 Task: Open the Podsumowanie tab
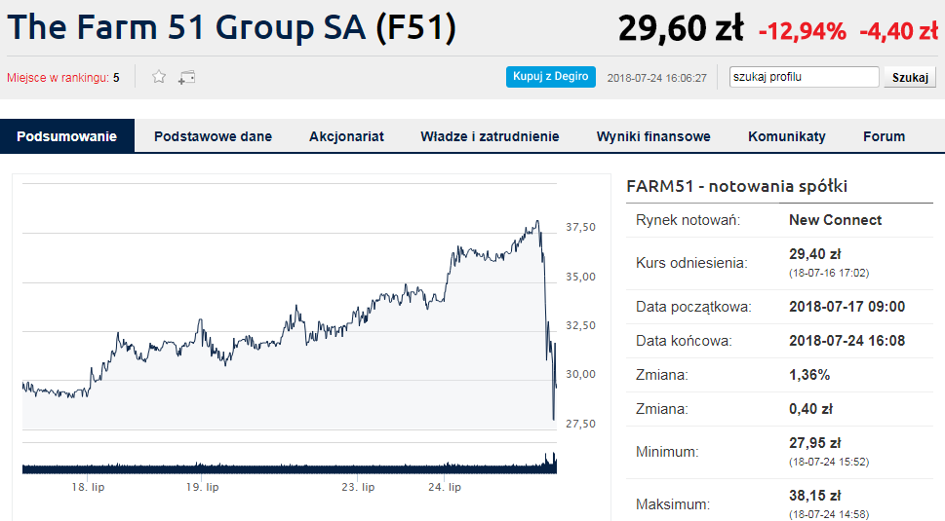(67, 137)
